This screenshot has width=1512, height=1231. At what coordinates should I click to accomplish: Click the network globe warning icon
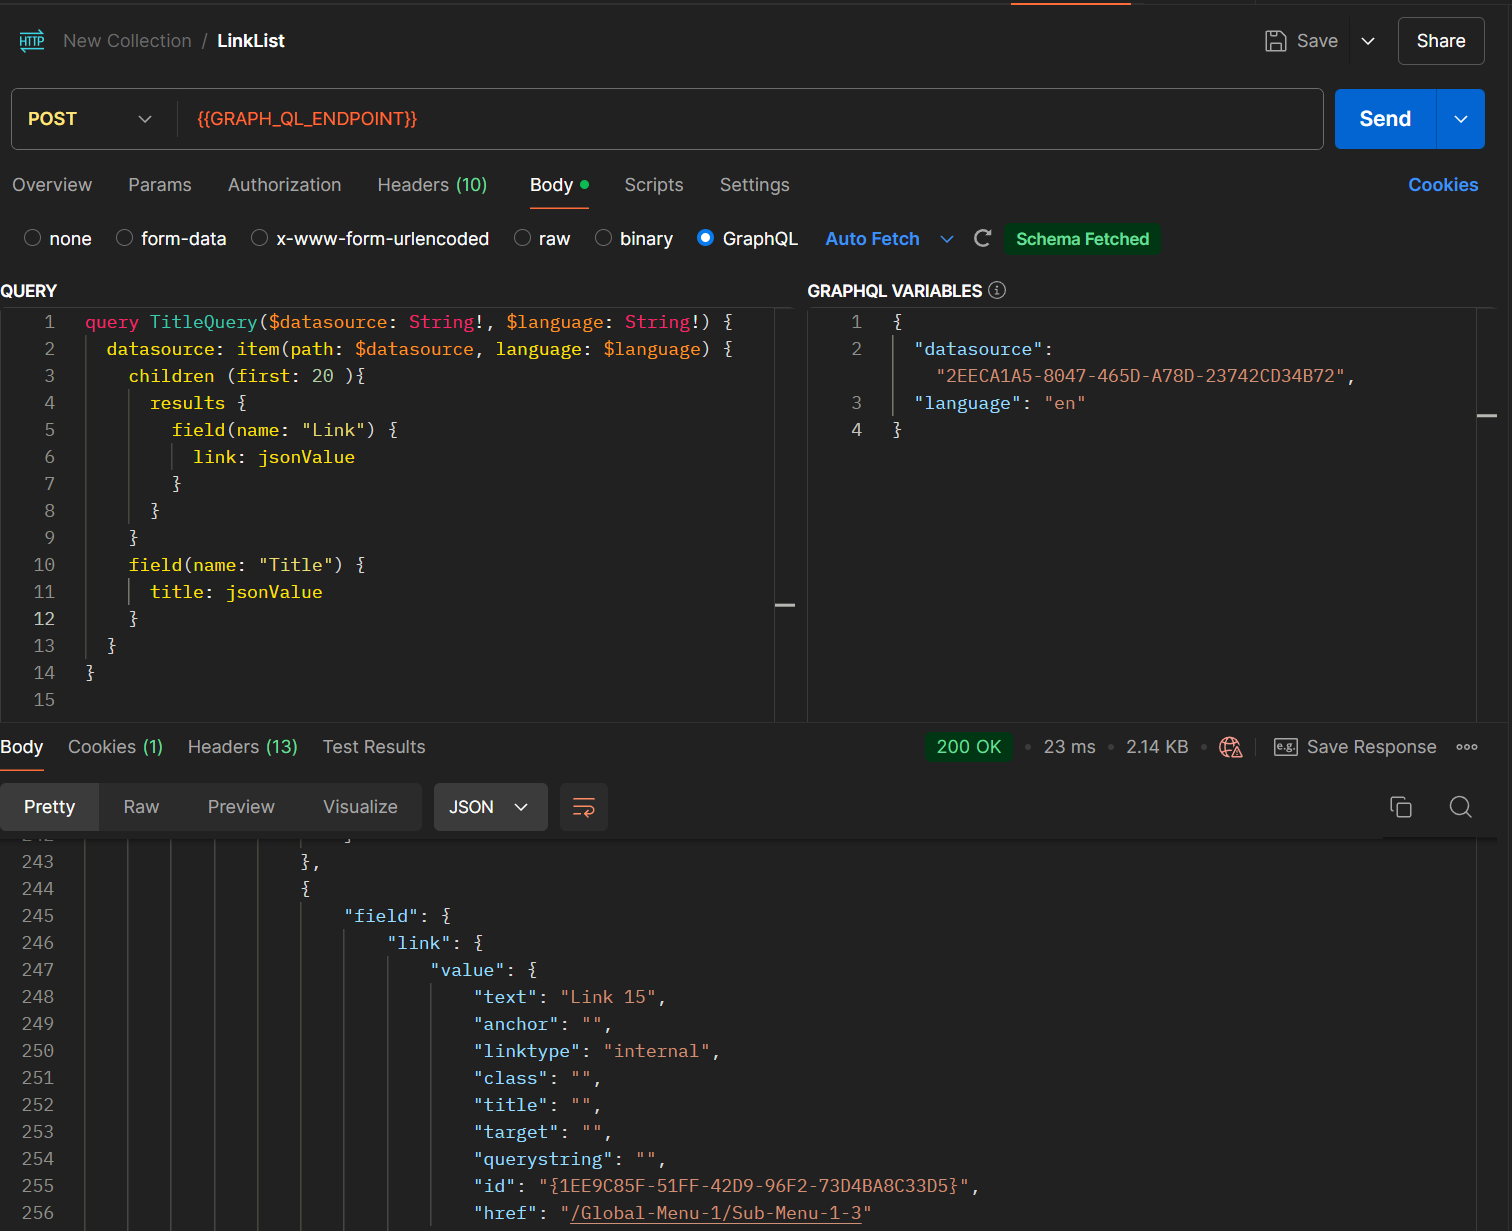tap(1231, 747)
